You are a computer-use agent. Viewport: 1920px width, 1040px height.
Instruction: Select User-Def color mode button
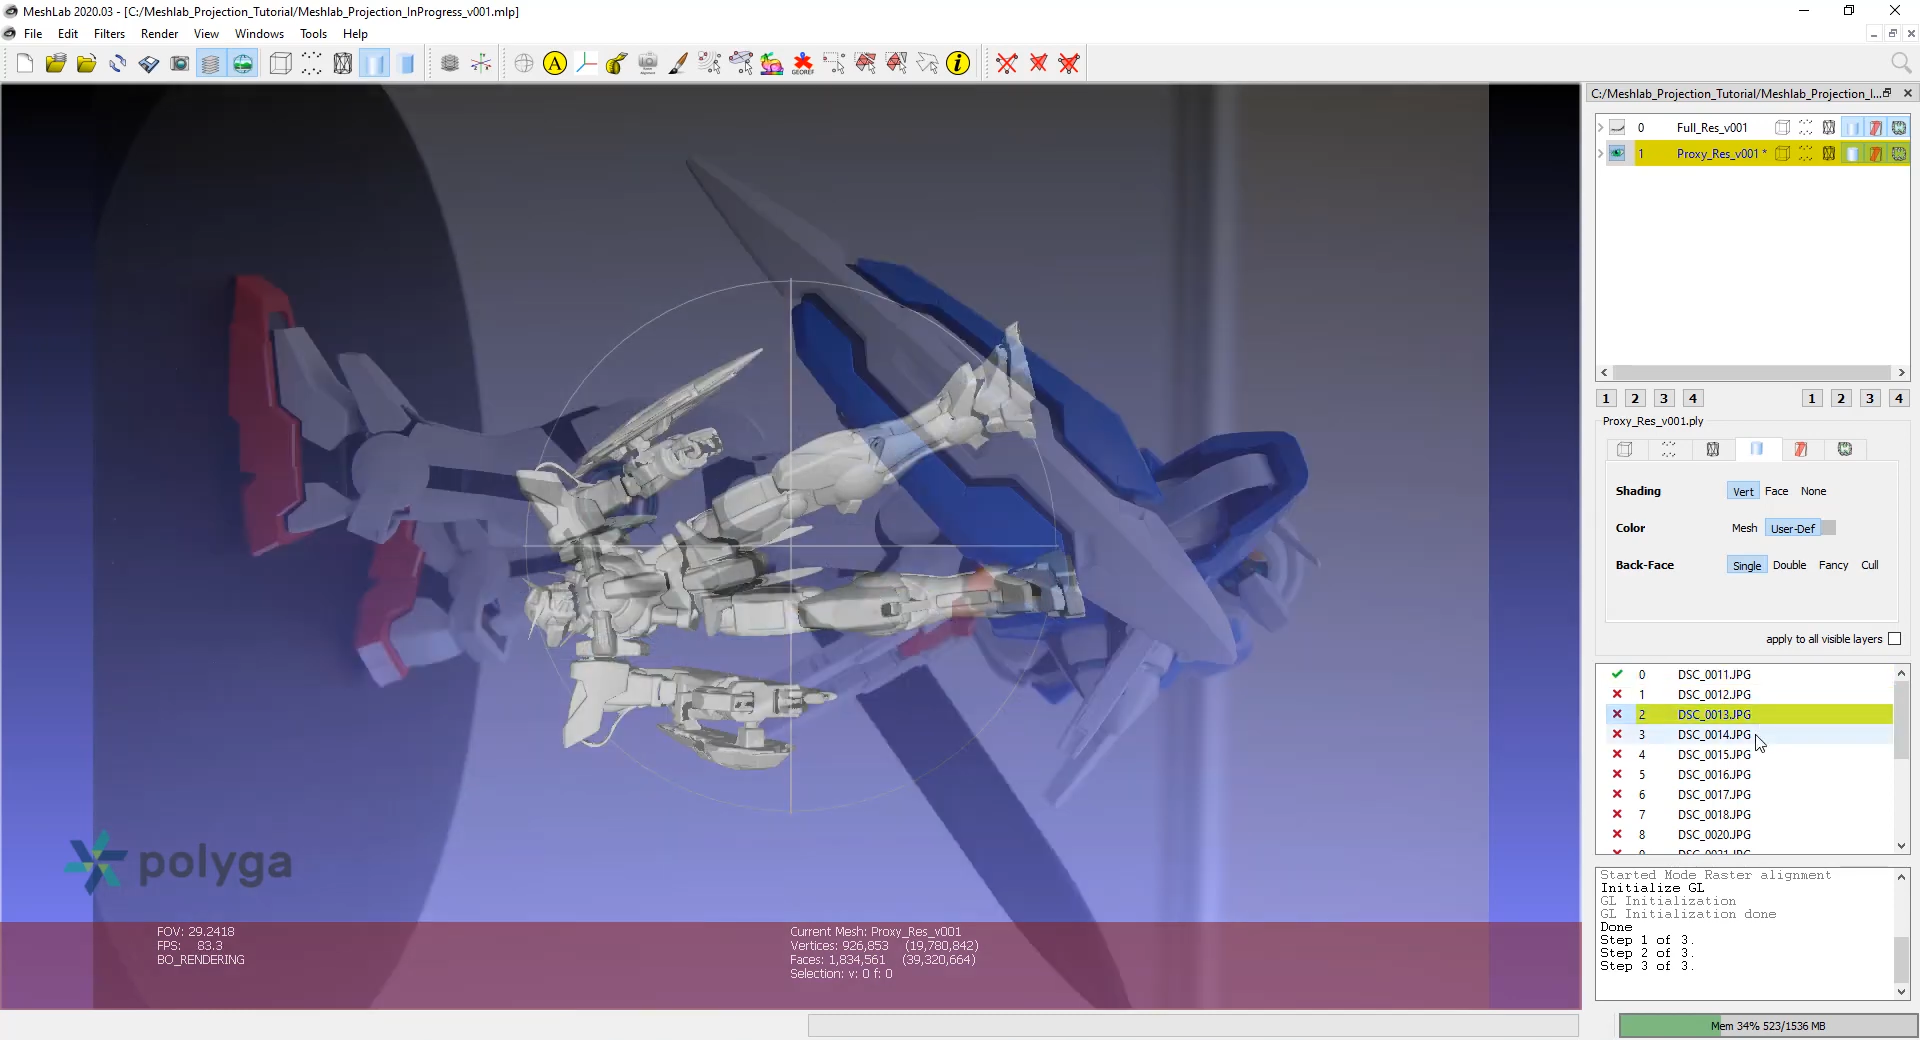1792,528
